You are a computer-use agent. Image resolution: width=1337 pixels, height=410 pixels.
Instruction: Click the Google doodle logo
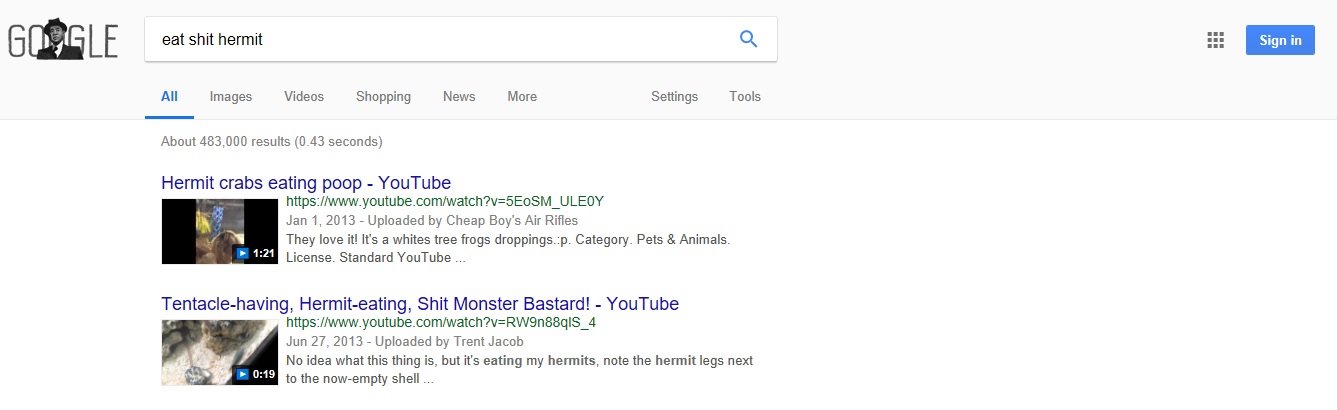pos(63,40)
